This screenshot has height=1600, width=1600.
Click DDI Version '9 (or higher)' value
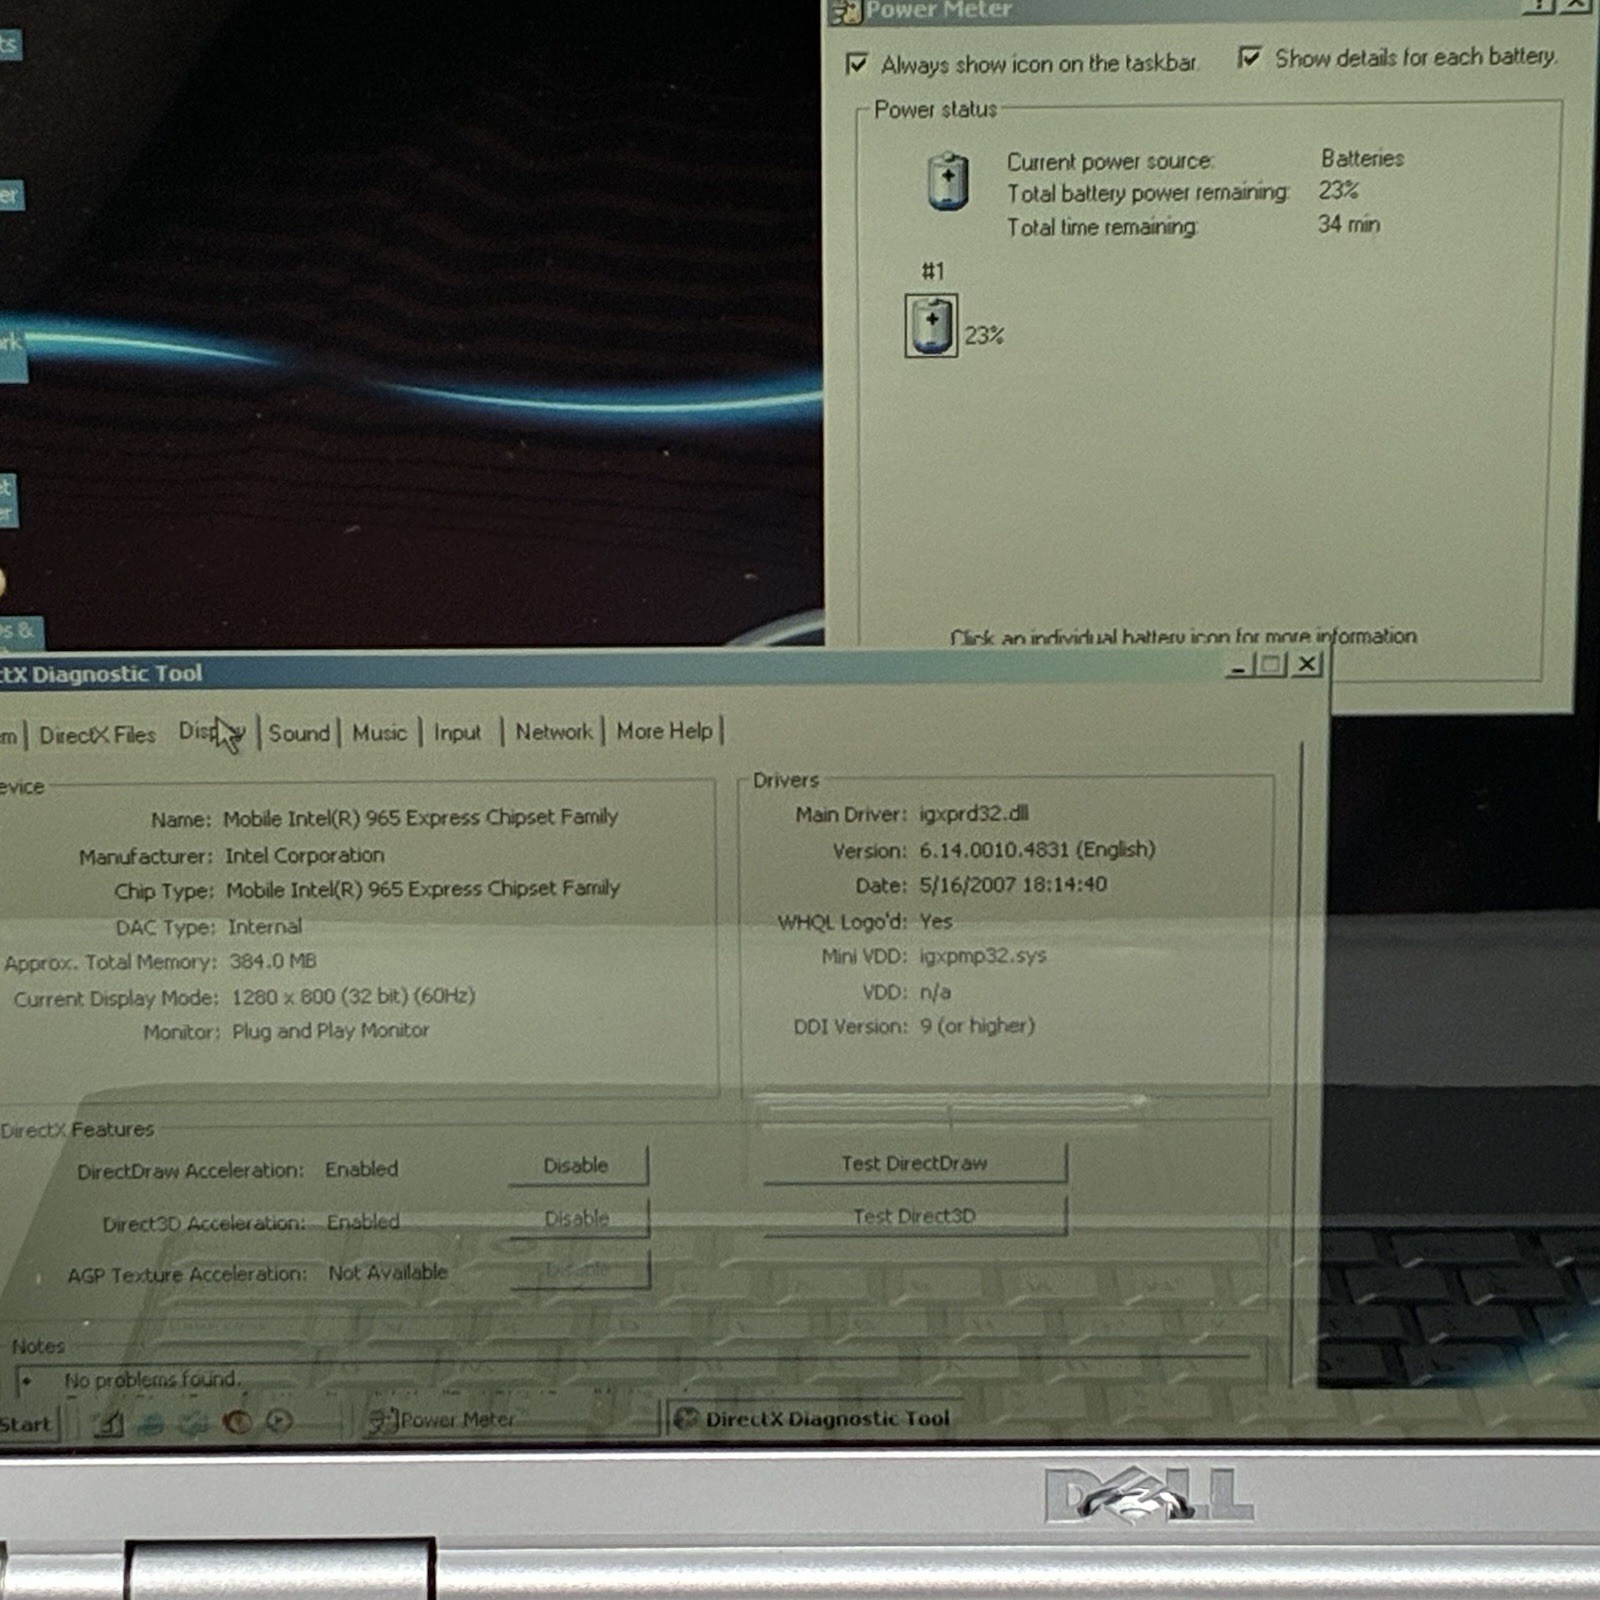[977, 1026]
